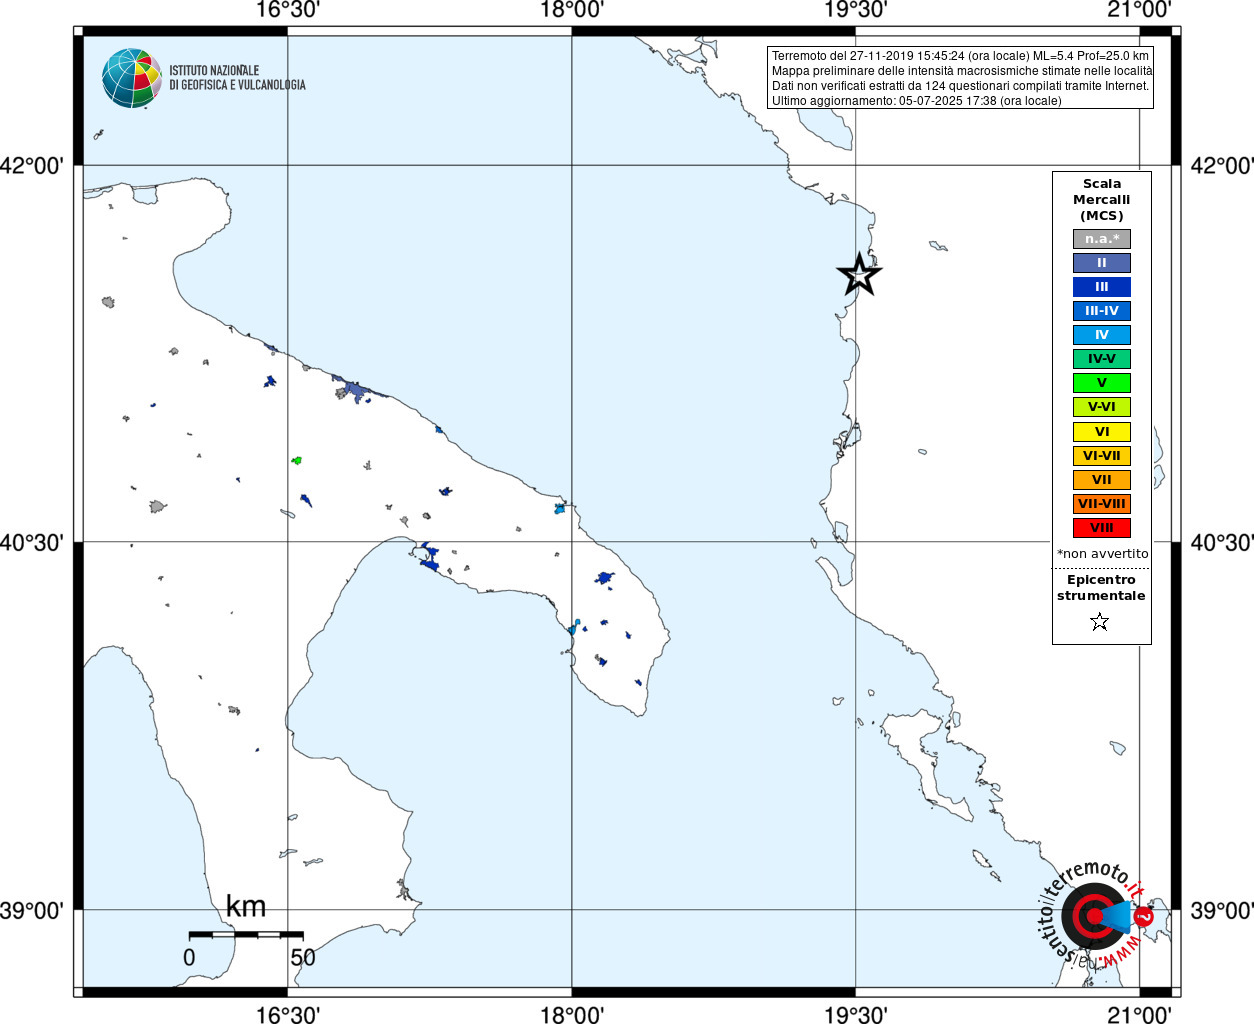Select the IV intensity legend swatch
1254x1024 pixels.
(x=1102, y=335)
